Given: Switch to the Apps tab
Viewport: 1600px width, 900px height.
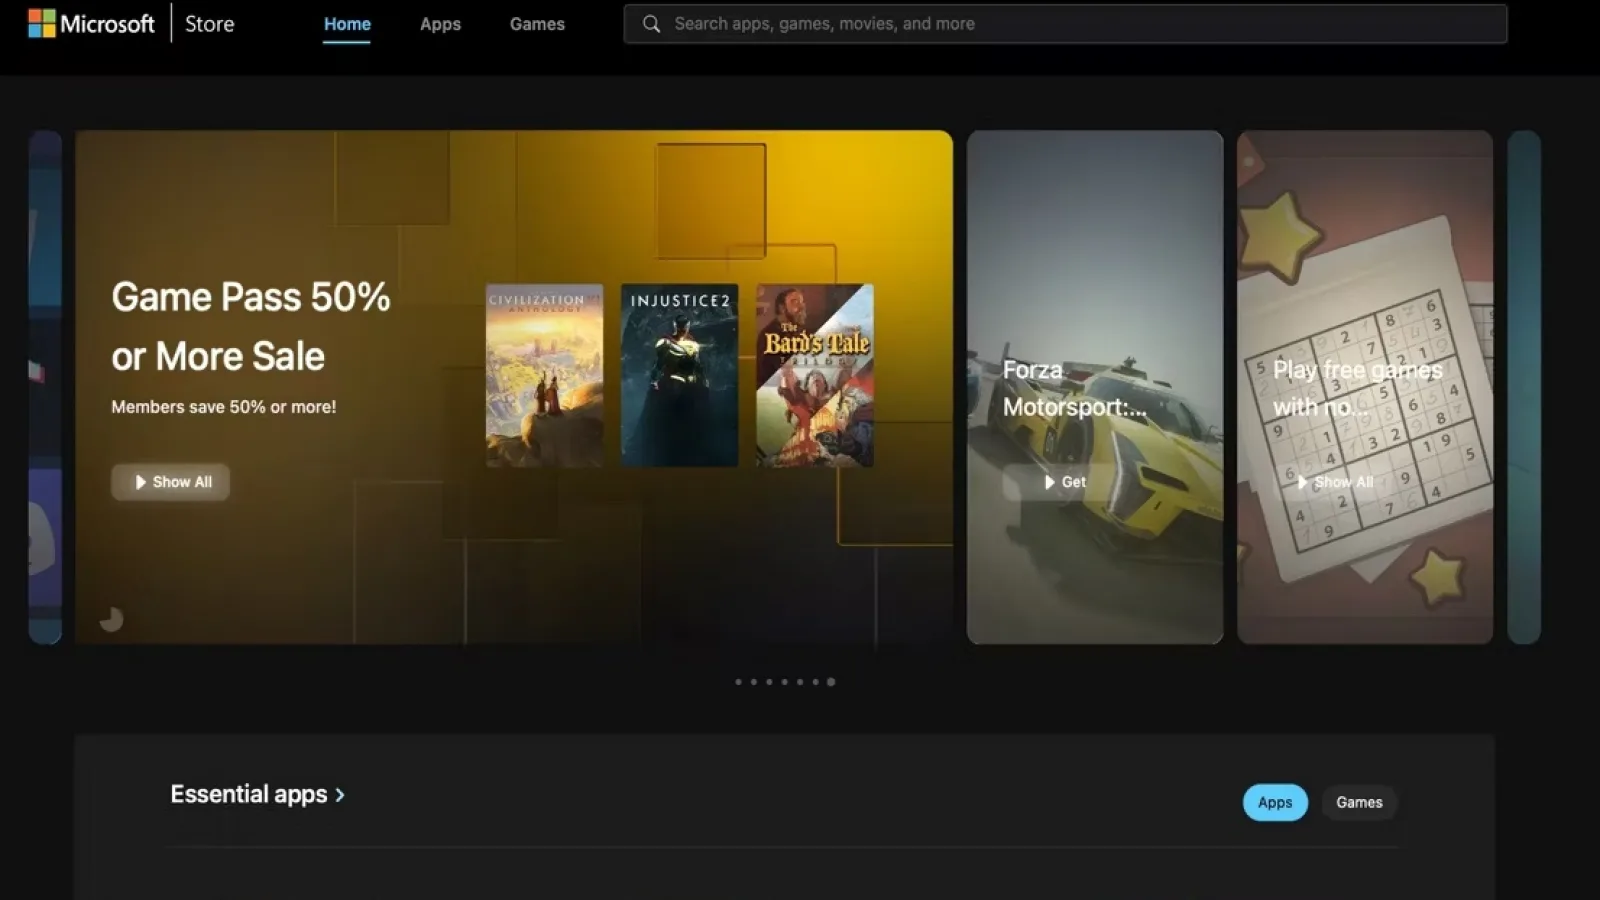Looking at the screenshot, I should click(440, 24).
